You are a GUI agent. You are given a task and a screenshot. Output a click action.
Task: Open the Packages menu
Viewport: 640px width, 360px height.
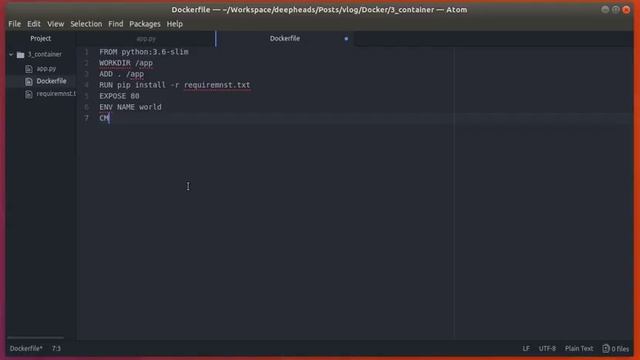(144, 24)
